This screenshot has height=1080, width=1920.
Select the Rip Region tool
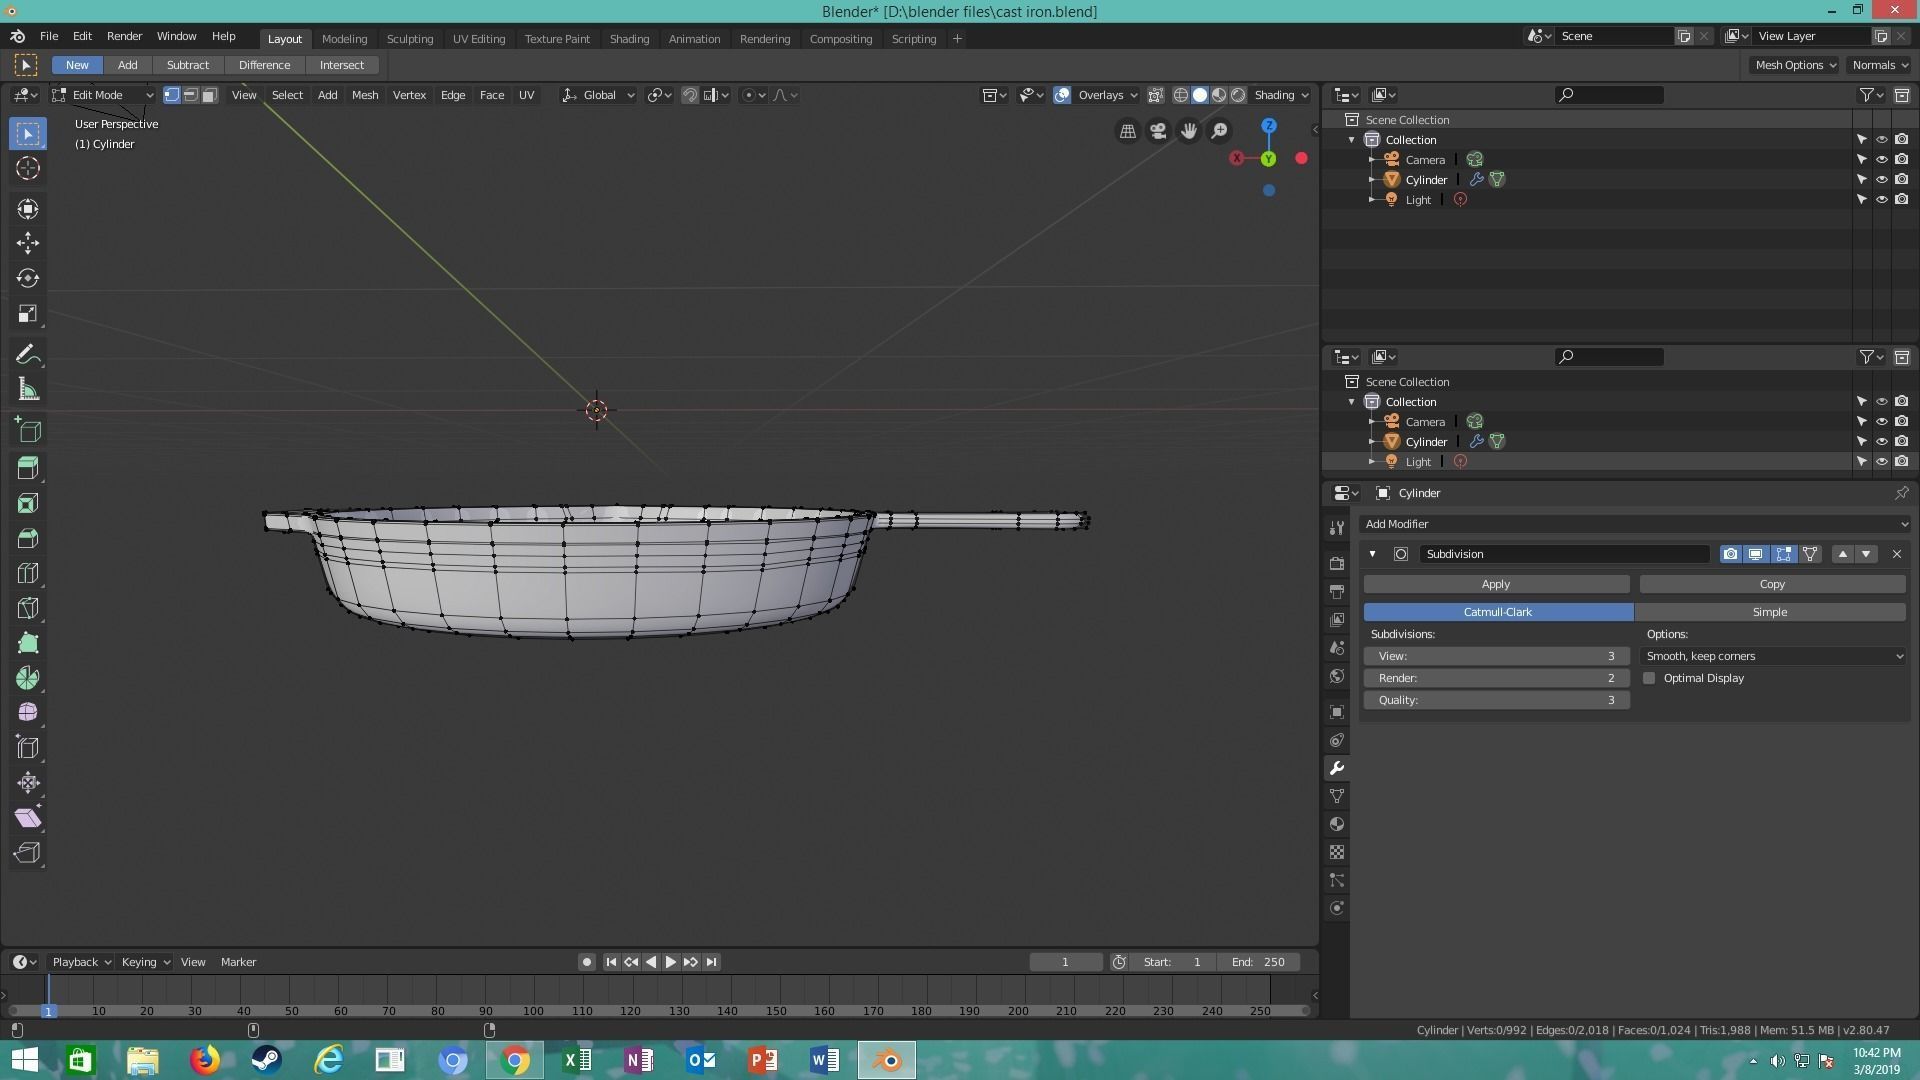coord(28,853)
